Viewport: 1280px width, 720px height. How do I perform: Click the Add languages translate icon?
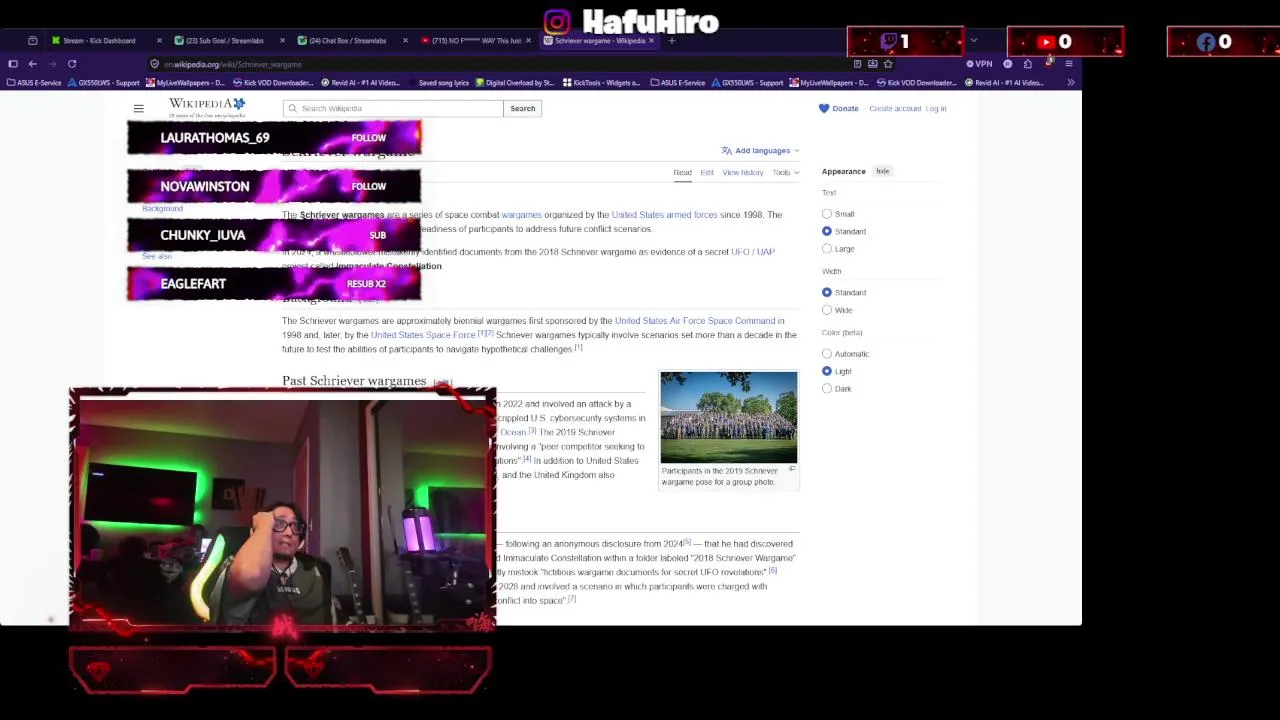[726, 151]
